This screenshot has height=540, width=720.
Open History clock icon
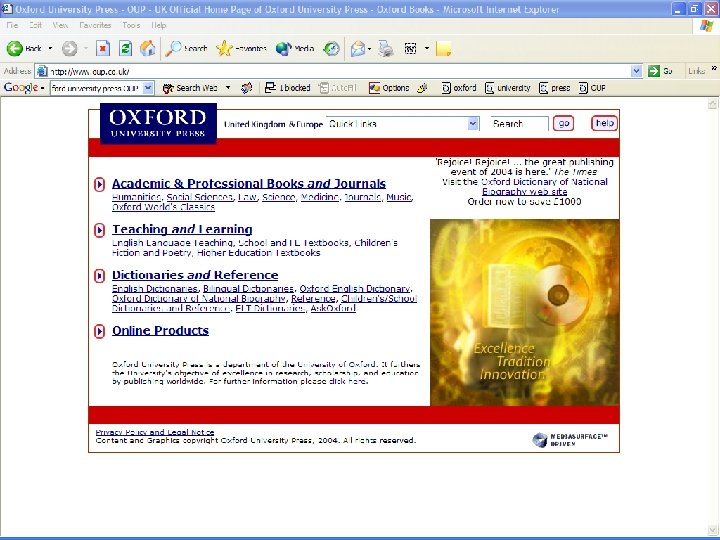(x=331, y=48)
